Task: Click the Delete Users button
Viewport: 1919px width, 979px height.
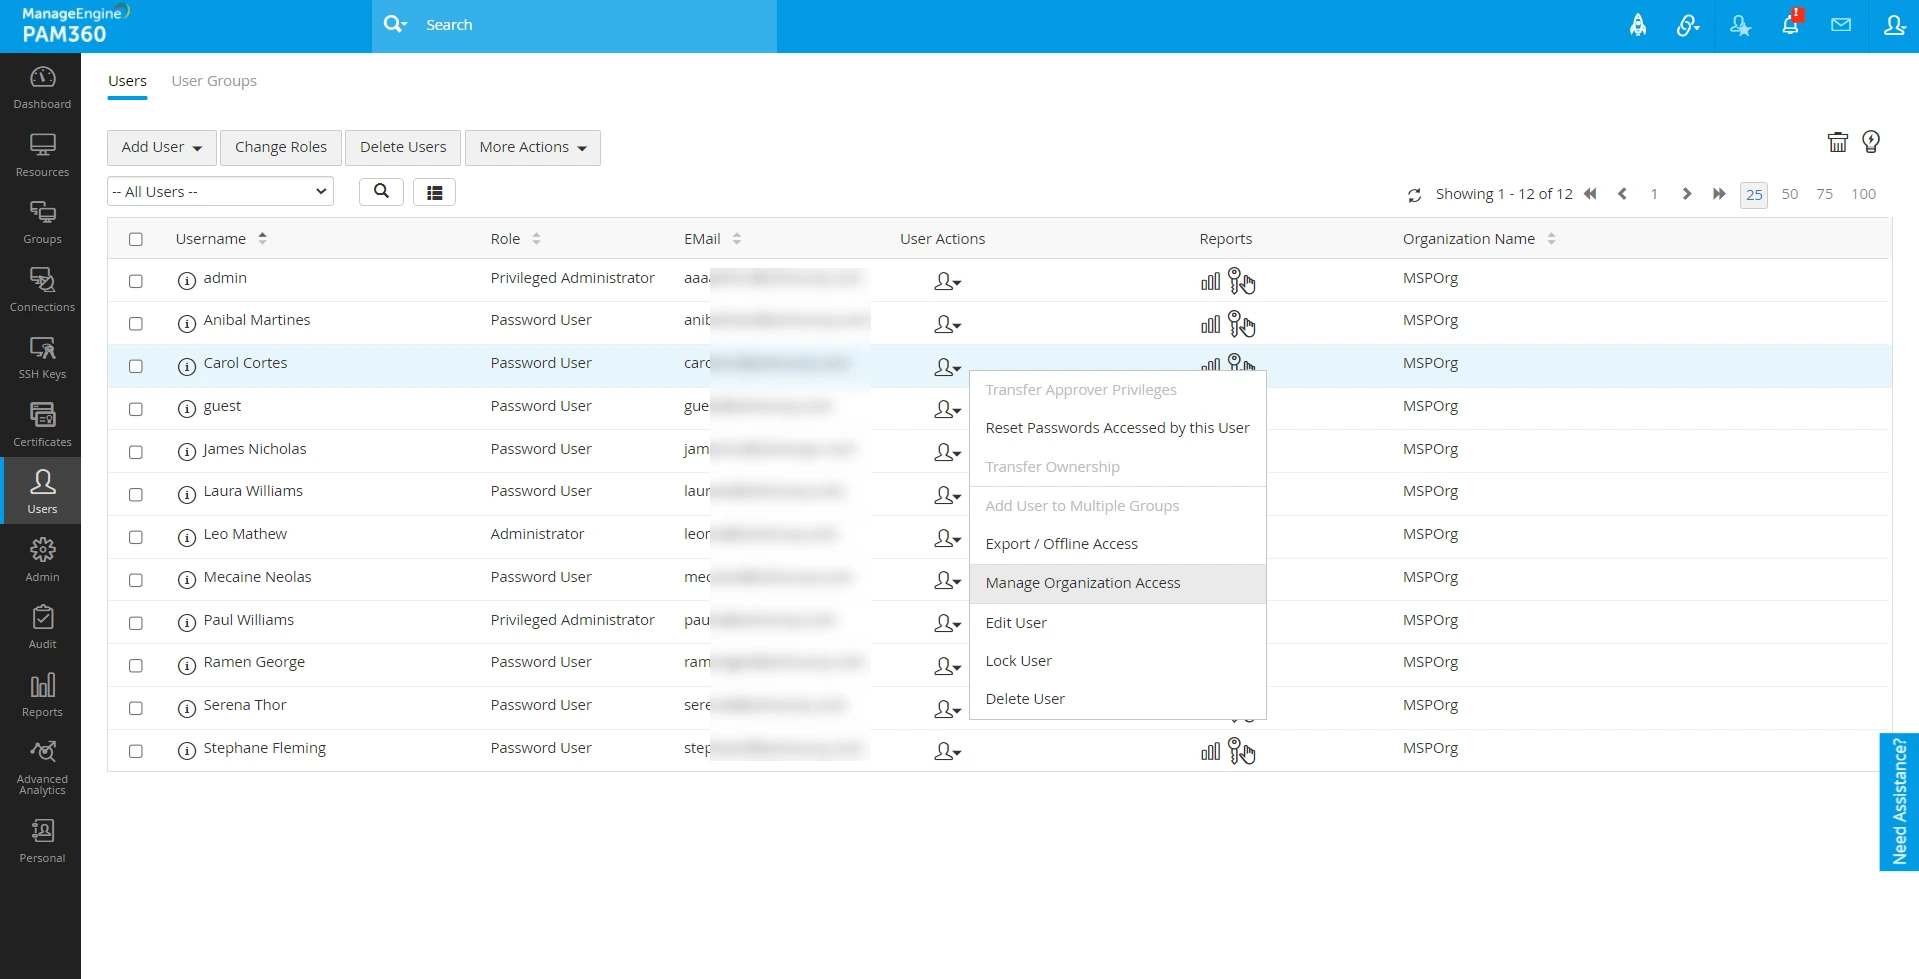Action: pyautogui.click(x=403, y=148)
